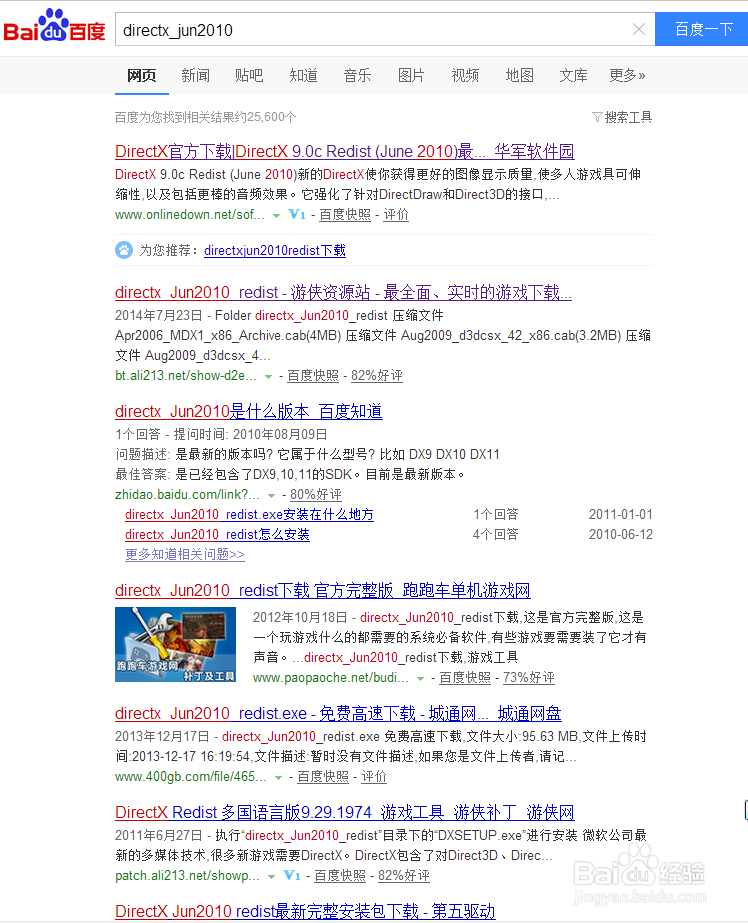Open the recommended directxjun2010redist下载 link
The height and width of the screenshot is (923, 748).
(275, 251)
